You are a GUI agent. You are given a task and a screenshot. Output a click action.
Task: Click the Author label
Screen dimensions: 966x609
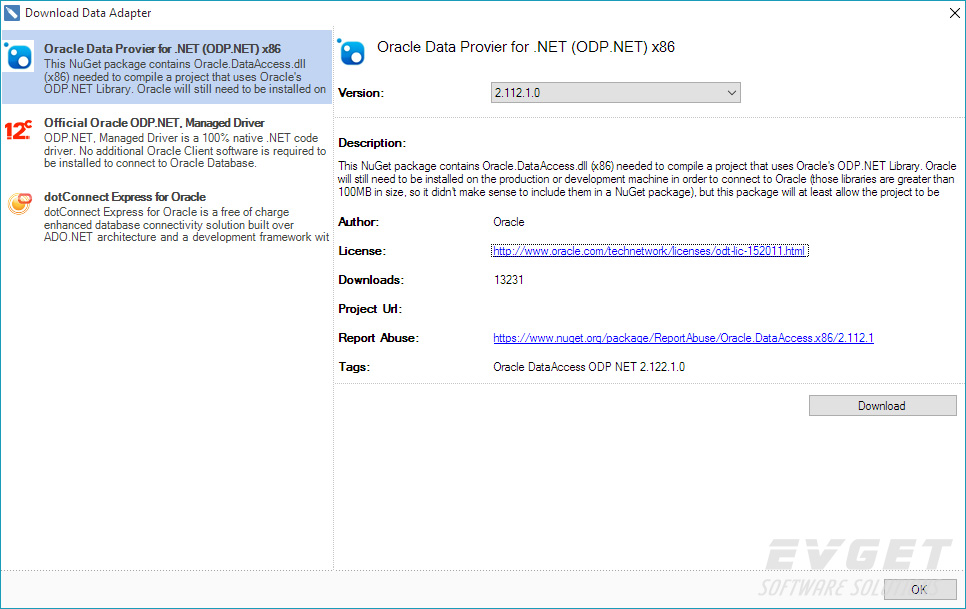point(359,222)
